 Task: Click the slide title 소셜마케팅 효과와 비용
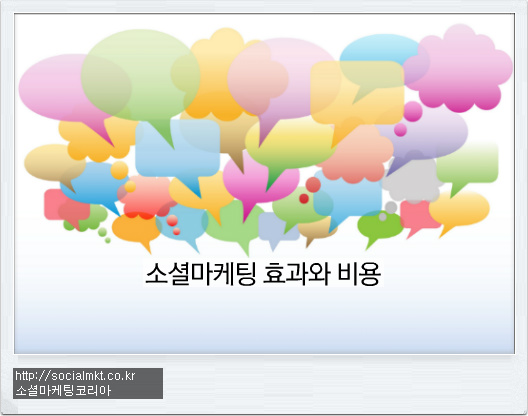pyautogui.click(x=263, y=274)
